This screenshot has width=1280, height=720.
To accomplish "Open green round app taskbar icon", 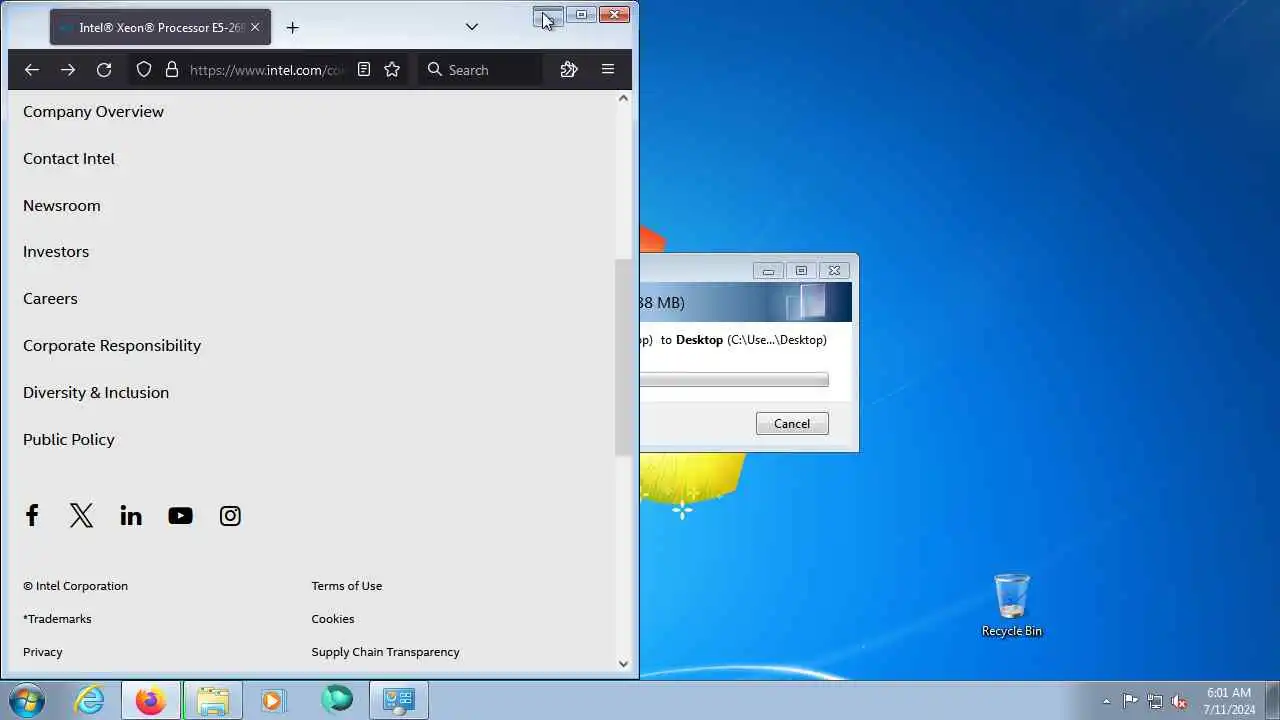I will (337, 699).
